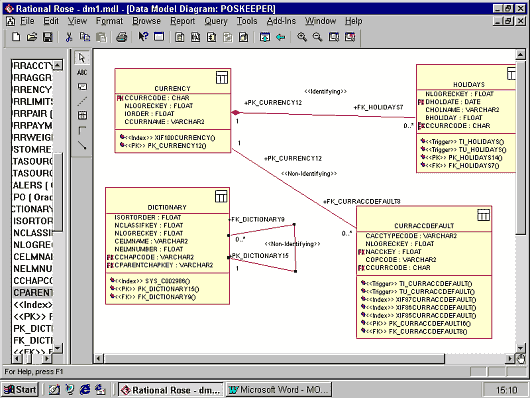Click the browser list scroll down arrow
Image resolution: width=530 pixels, height=398 pixels.
point(58,348)
